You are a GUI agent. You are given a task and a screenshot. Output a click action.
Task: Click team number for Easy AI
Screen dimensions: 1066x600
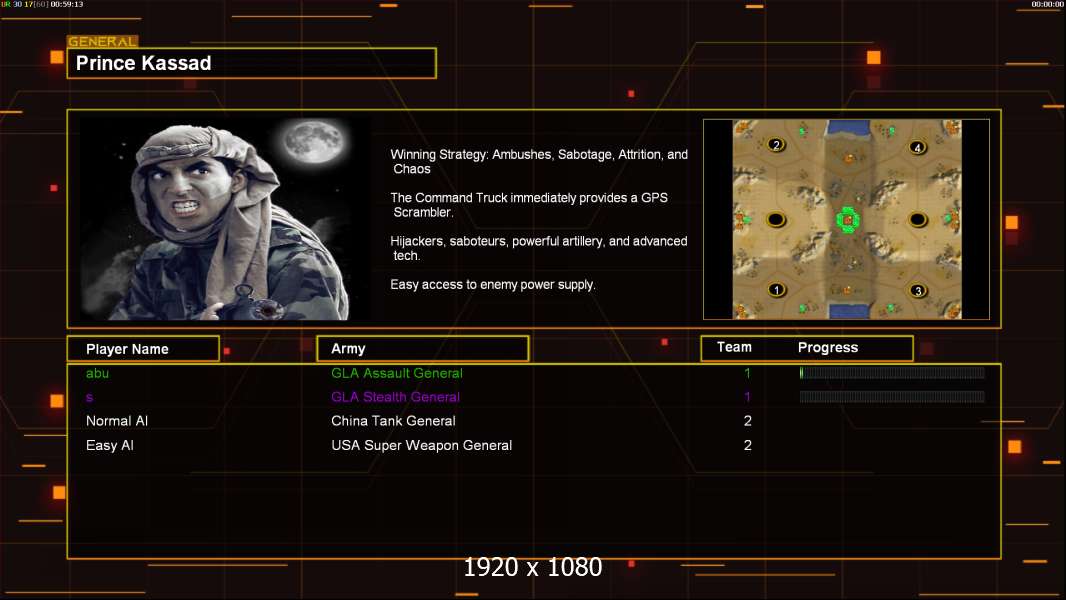[x=747, y=445]
